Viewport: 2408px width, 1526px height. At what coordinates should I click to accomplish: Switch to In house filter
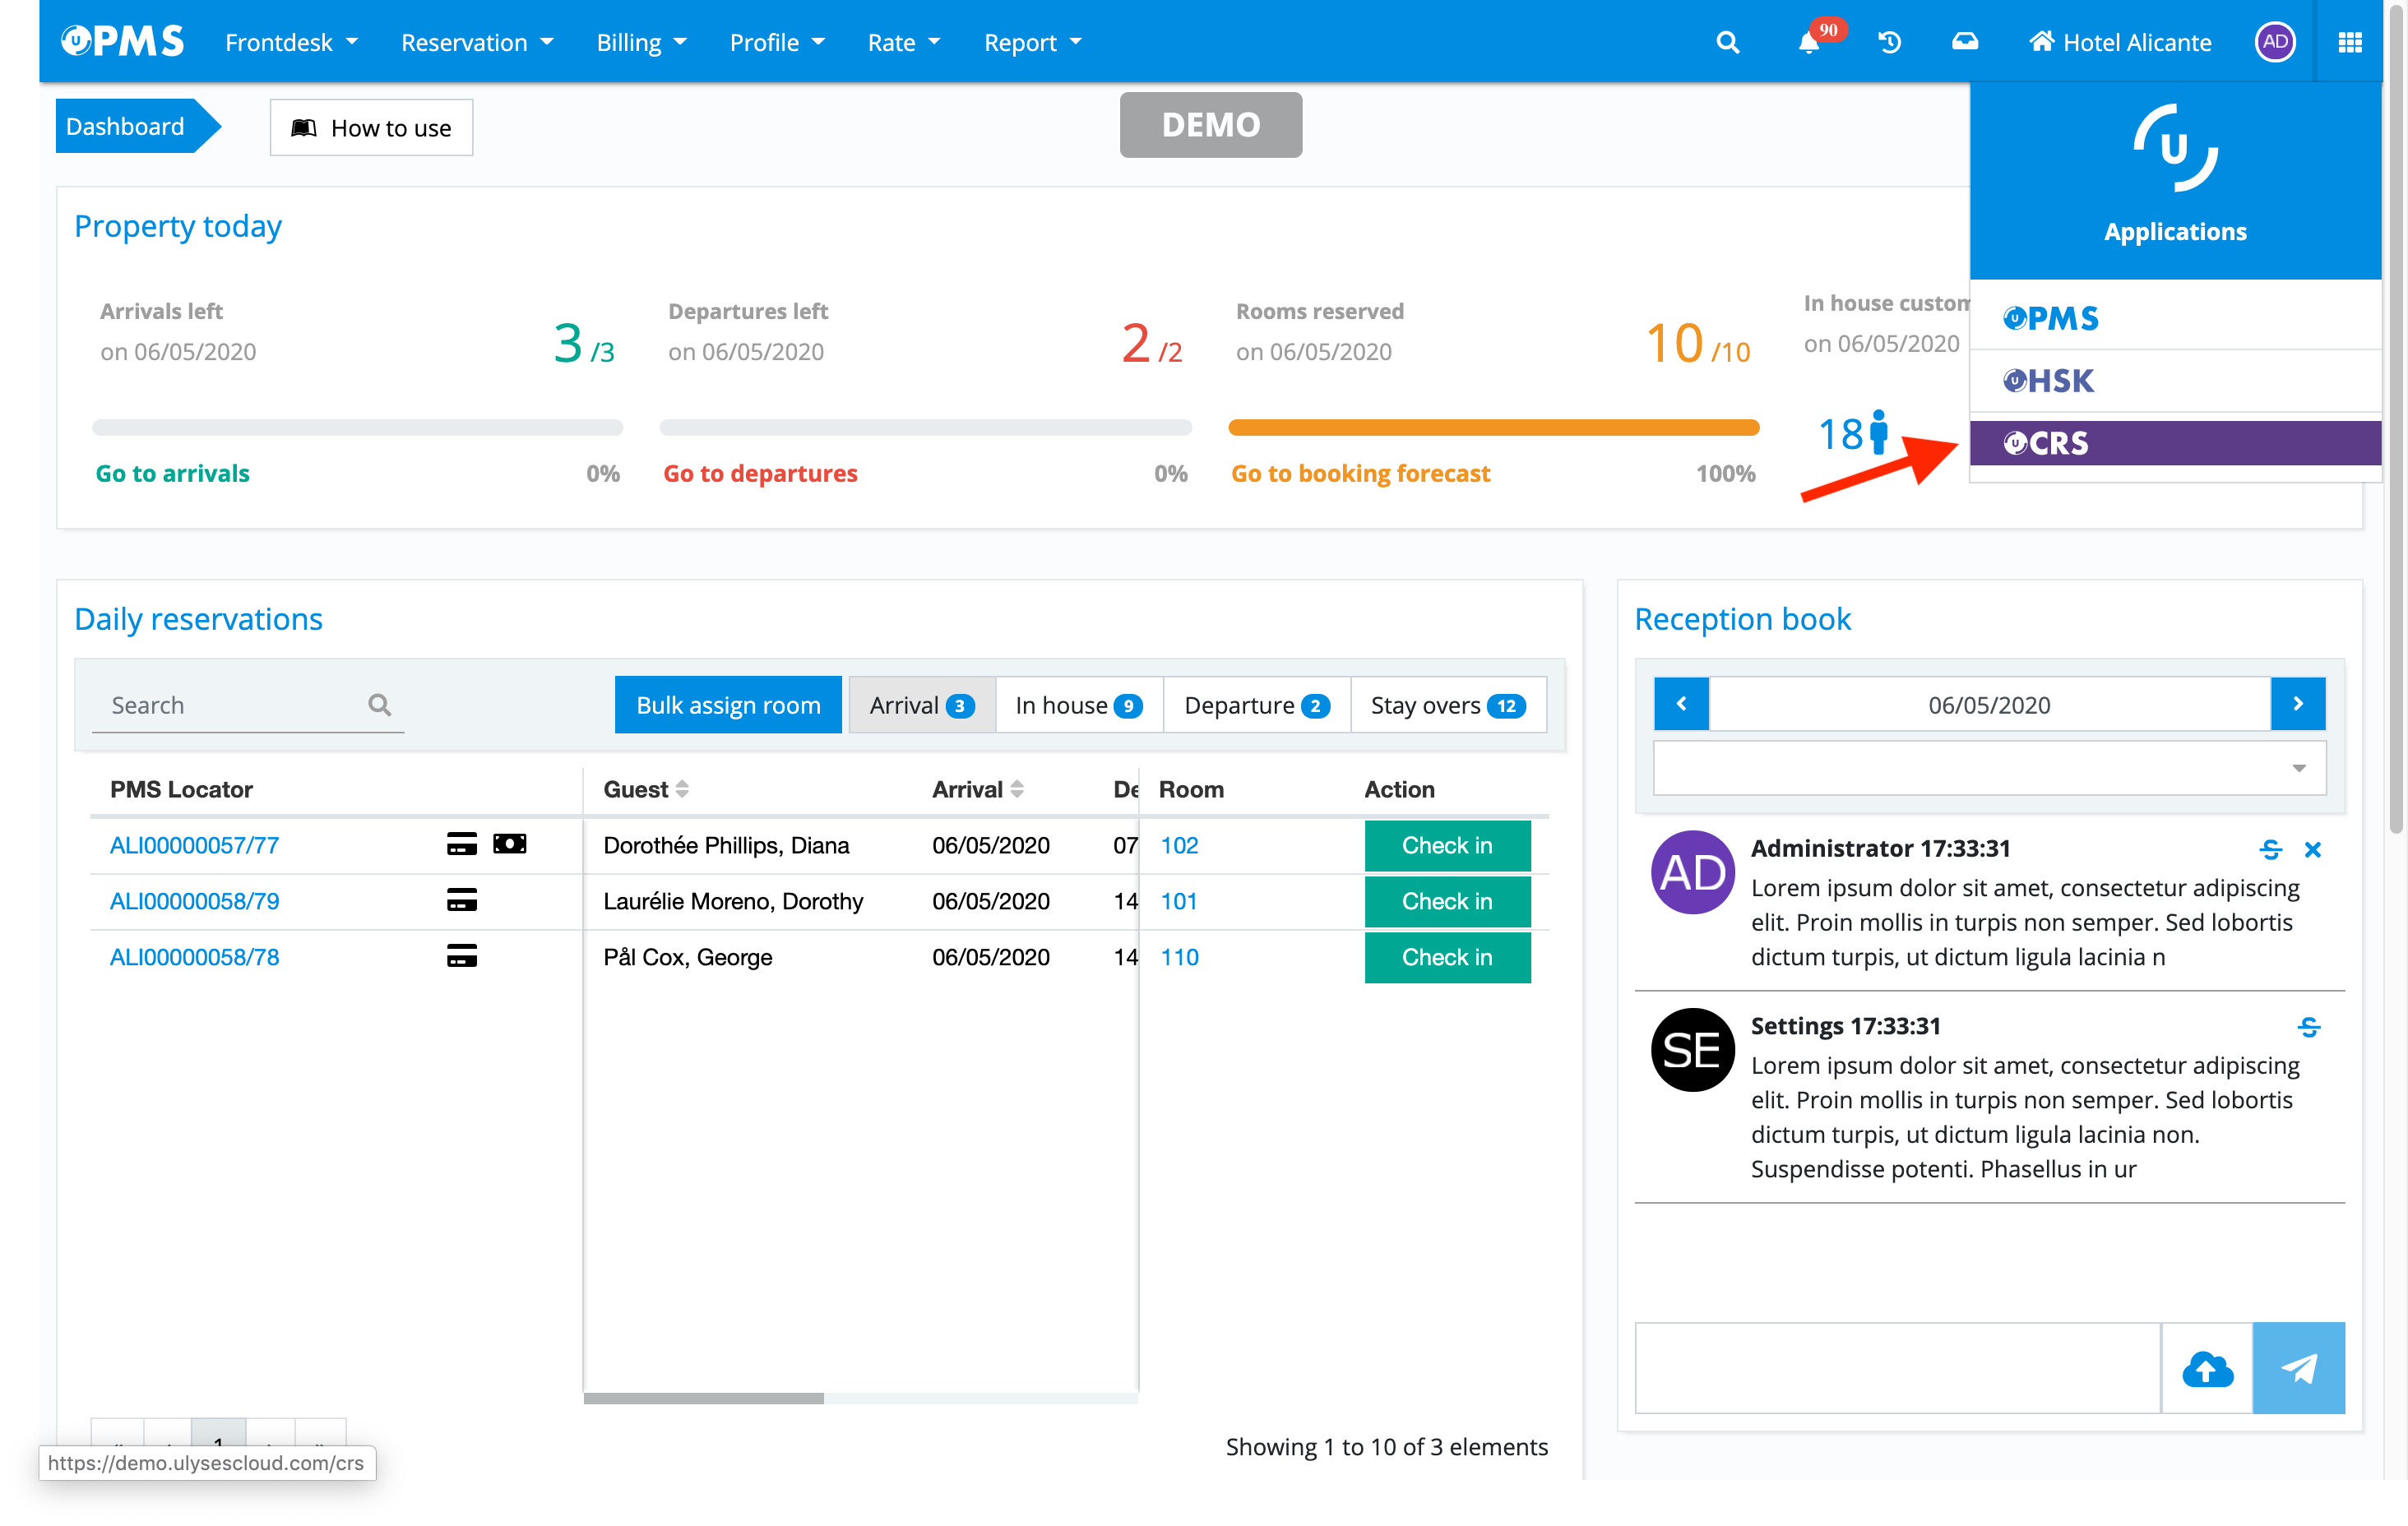pyautogui.click(x=1078, y=705)
